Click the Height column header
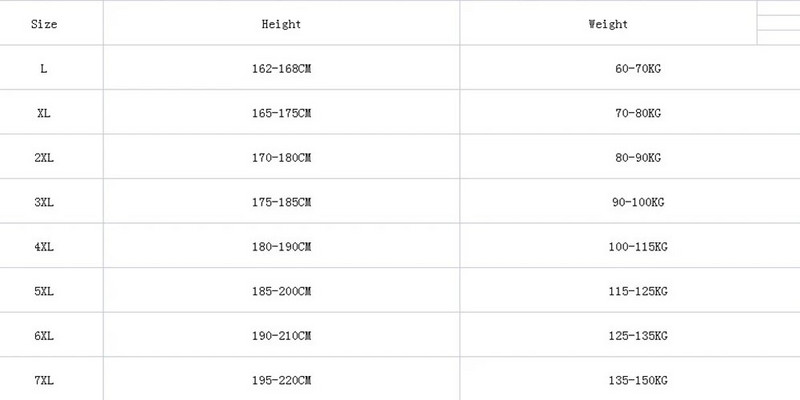 281,24
